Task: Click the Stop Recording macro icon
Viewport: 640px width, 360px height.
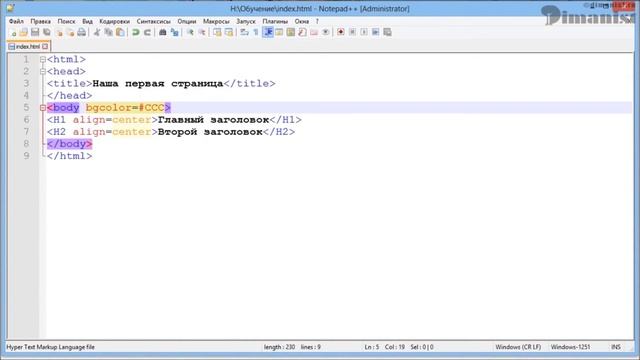Action: coord(352,32)
